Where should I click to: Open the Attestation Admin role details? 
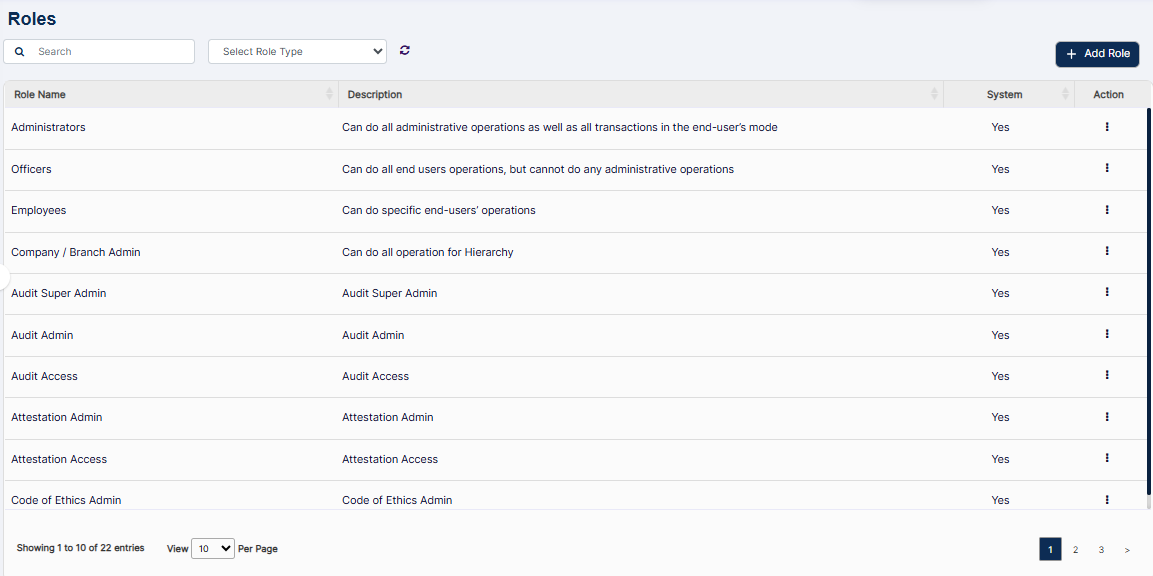56,417
